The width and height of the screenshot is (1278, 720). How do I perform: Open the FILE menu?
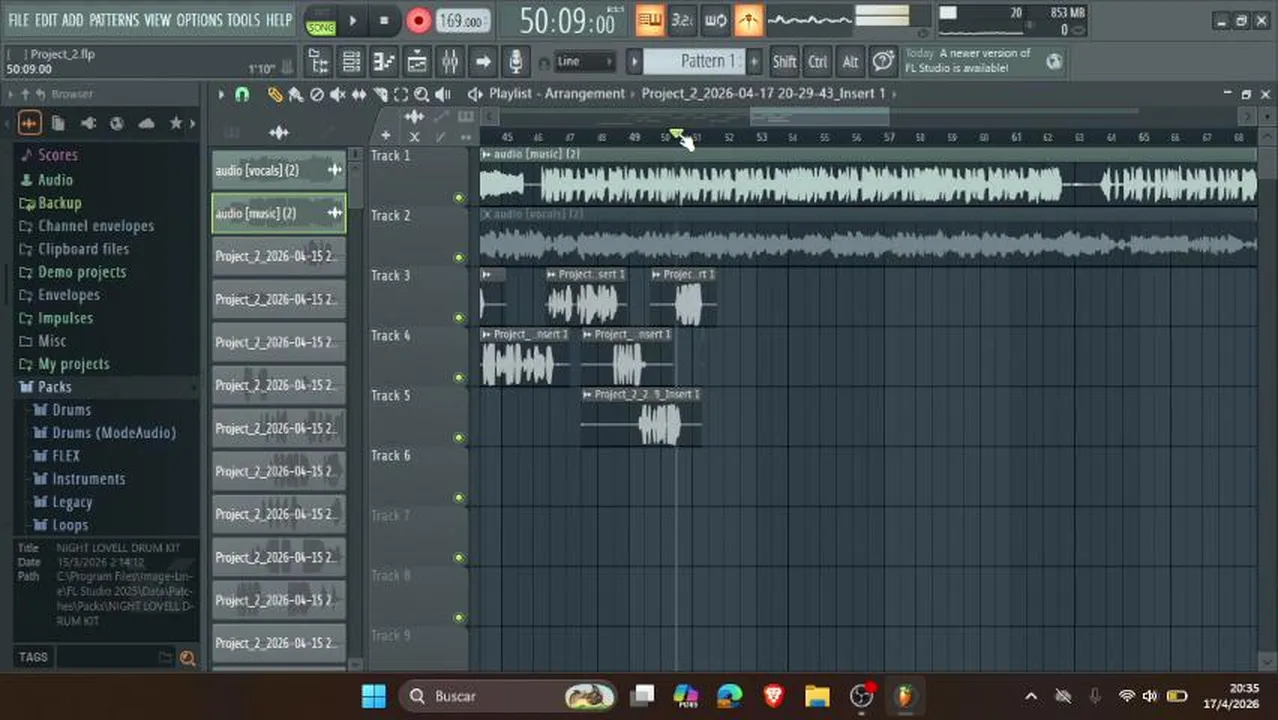click(x=19, y=20)
